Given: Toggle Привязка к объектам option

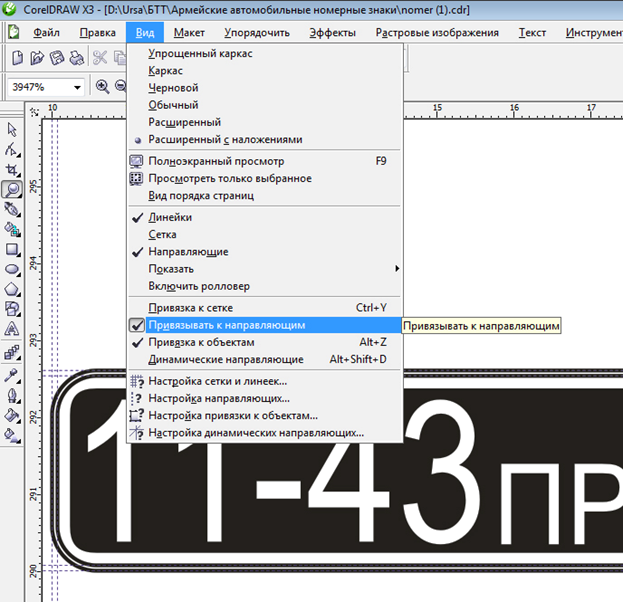Looking at the screenshot, I should pyautogui.click(x=265, y=342).
